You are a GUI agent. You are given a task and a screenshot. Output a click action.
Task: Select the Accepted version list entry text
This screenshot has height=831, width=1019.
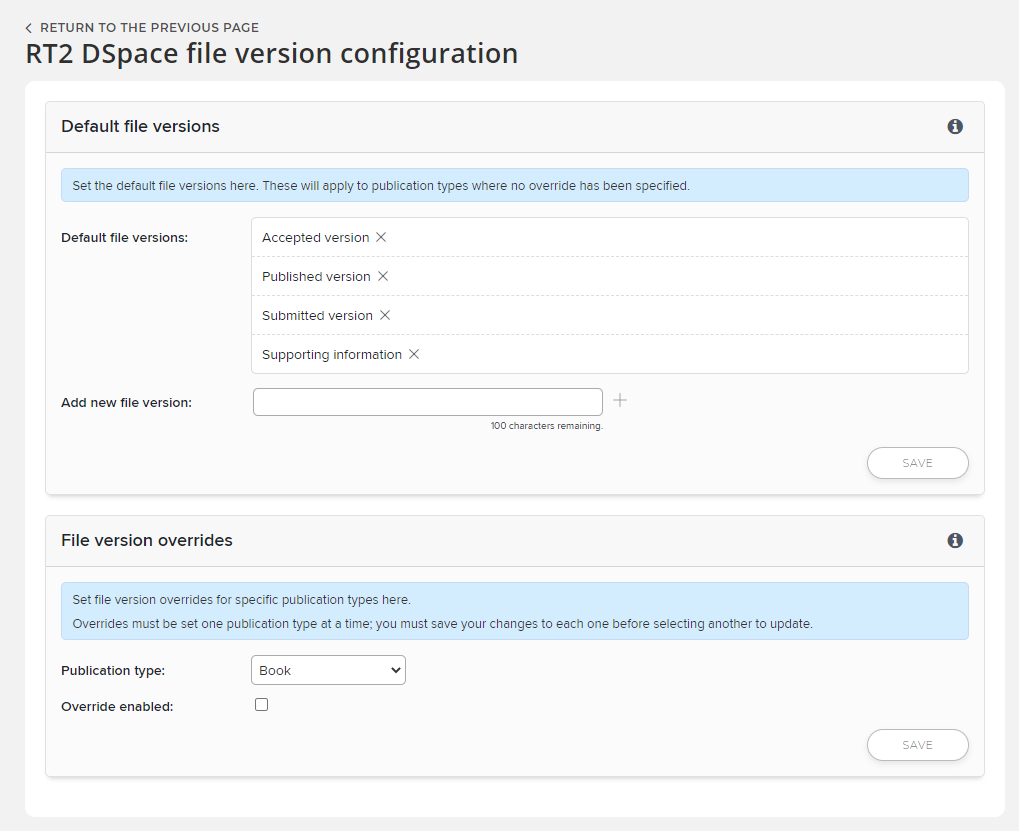pyautogui.click(x=315, y=238)
